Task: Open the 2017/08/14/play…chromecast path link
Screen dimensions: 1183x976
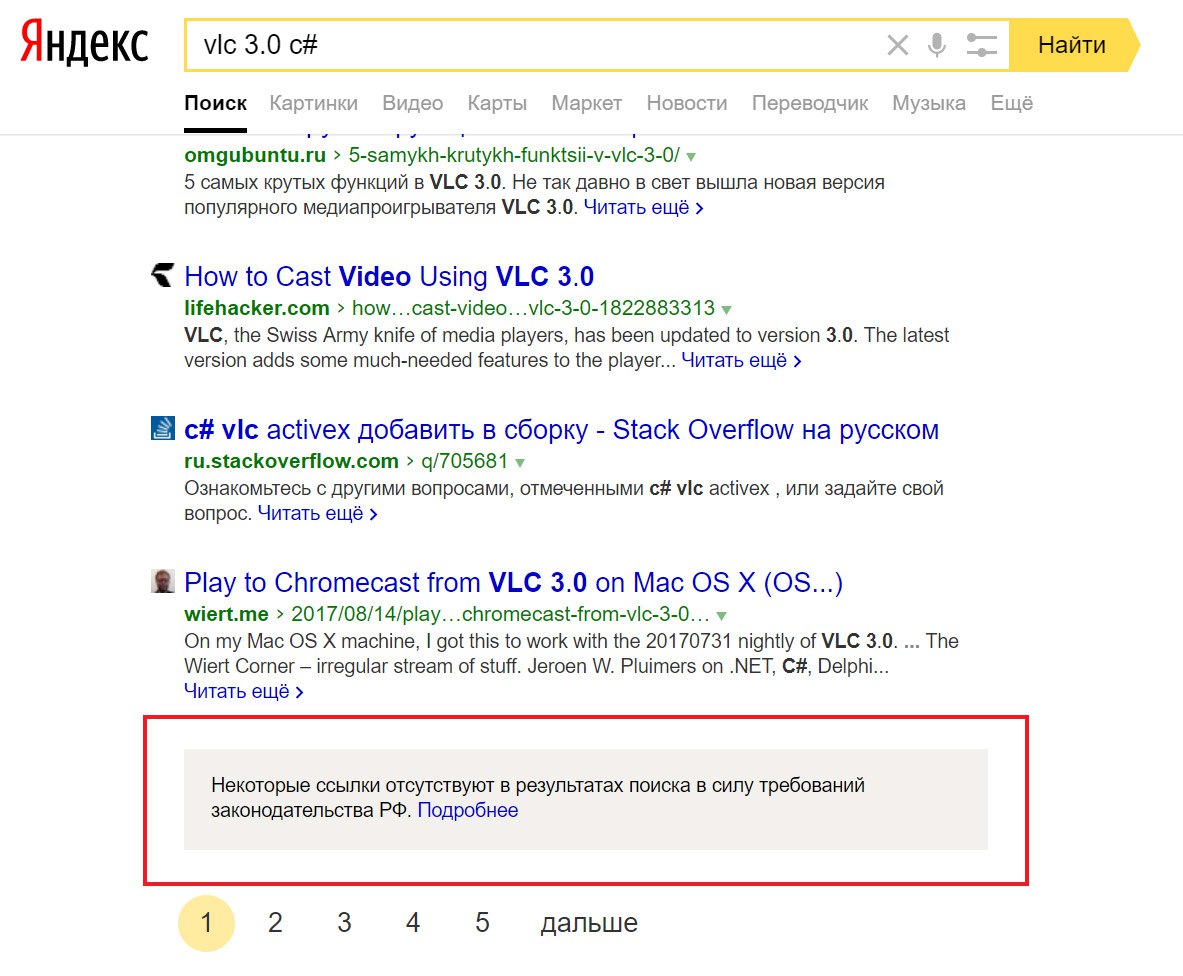Action: pyautogui.click(x=500, y=614)
